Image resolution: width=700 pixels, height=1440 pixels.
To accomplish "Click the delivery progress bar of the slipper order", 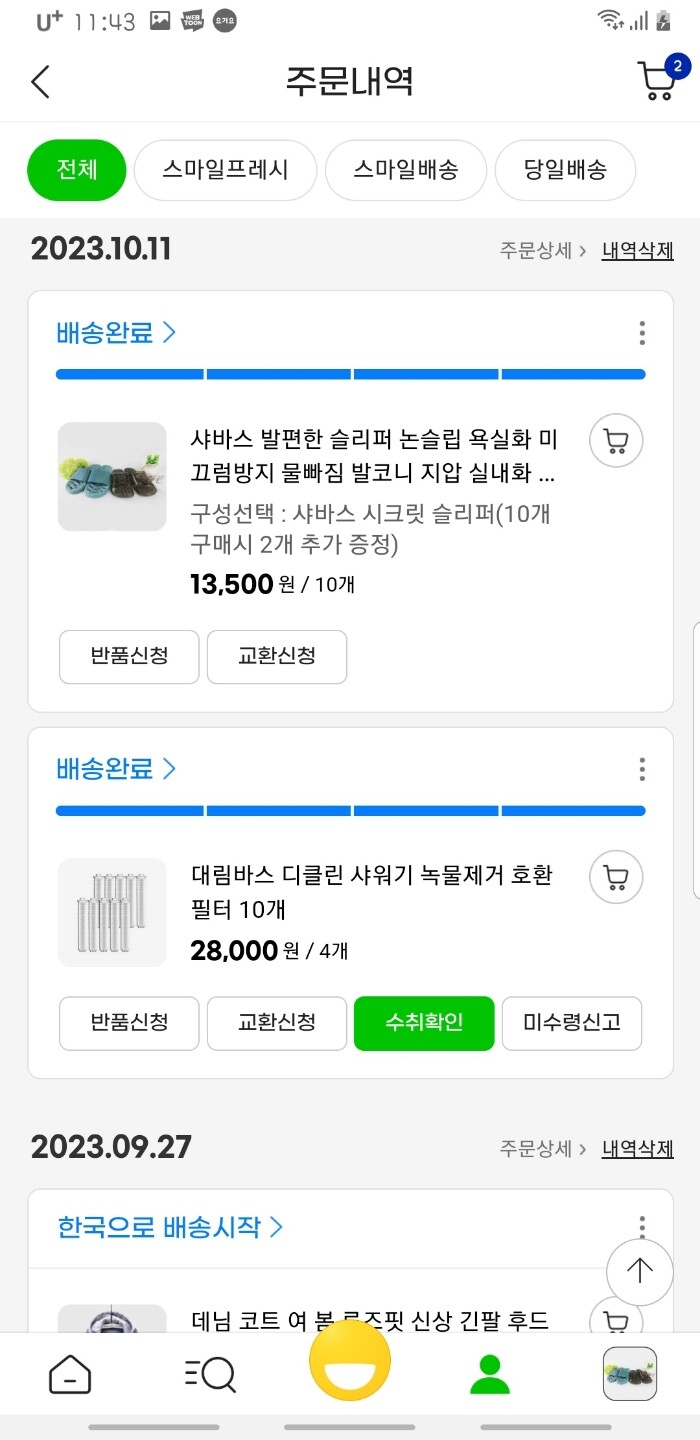I will pos(350,373).
